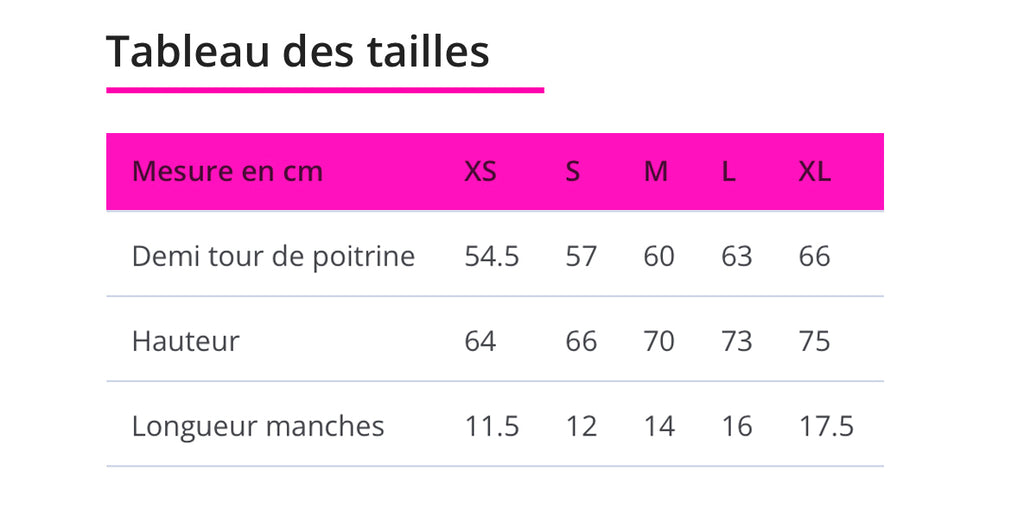Click the pink underline below the title
The image size is (1024, 509).
[x=325, y=90]
